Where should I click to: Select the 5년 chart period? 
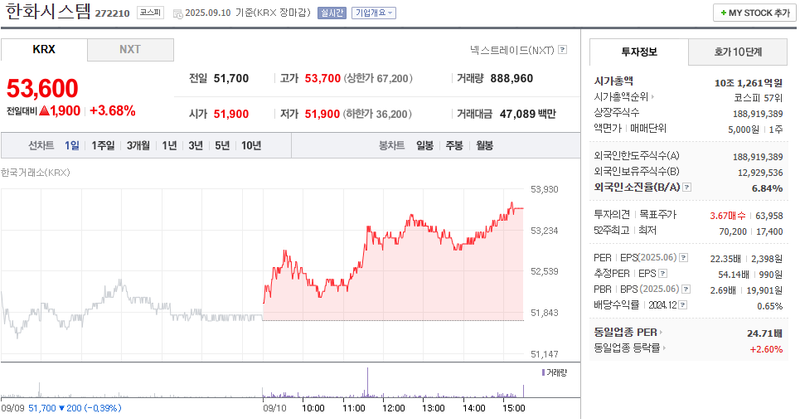click(x=222, y=145)
